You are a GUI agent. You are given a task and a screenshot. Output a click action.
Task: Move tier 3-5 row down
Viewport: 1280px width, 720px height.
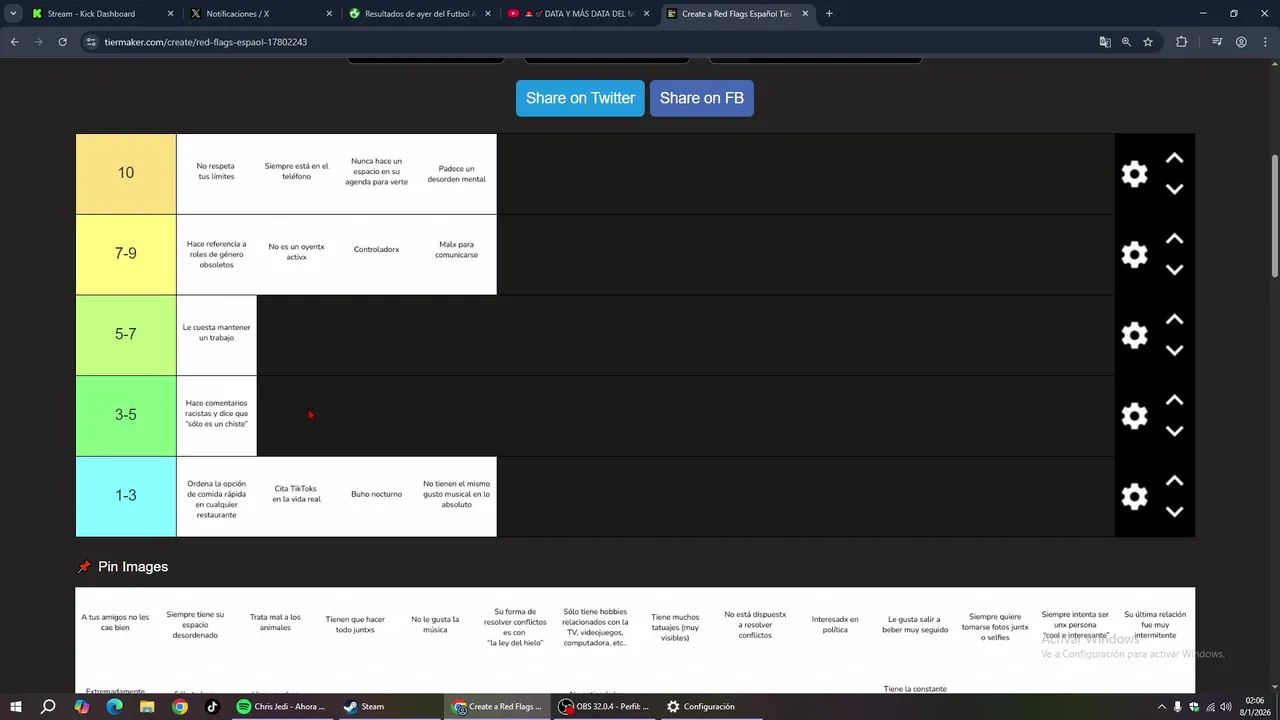pyautogui.click(x=1174, y=431)
